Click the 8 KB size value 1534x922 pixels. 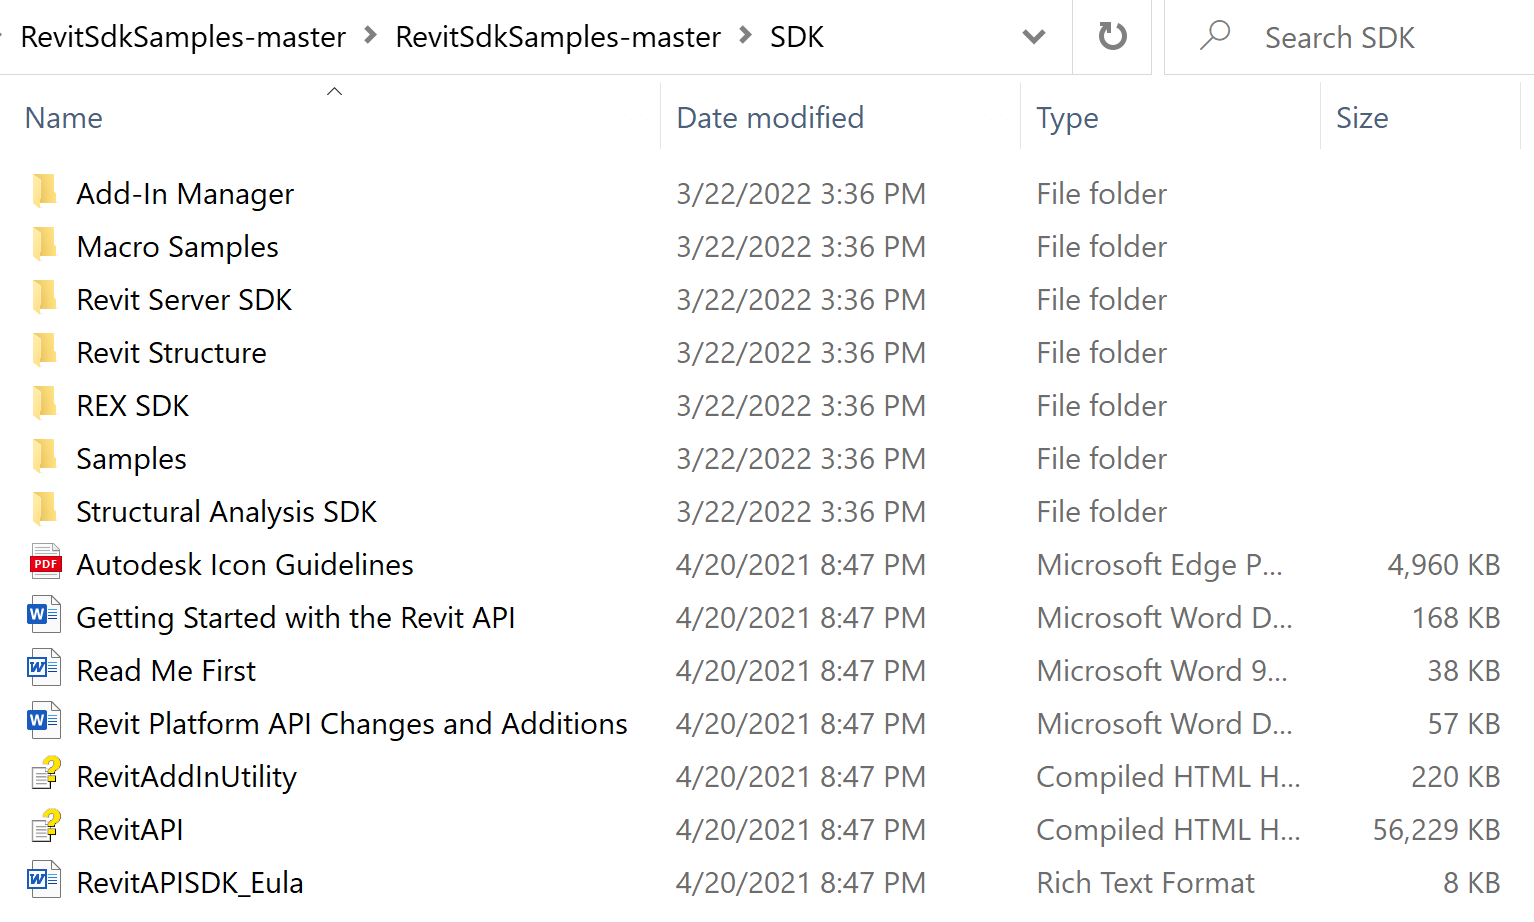[1471, 882]
